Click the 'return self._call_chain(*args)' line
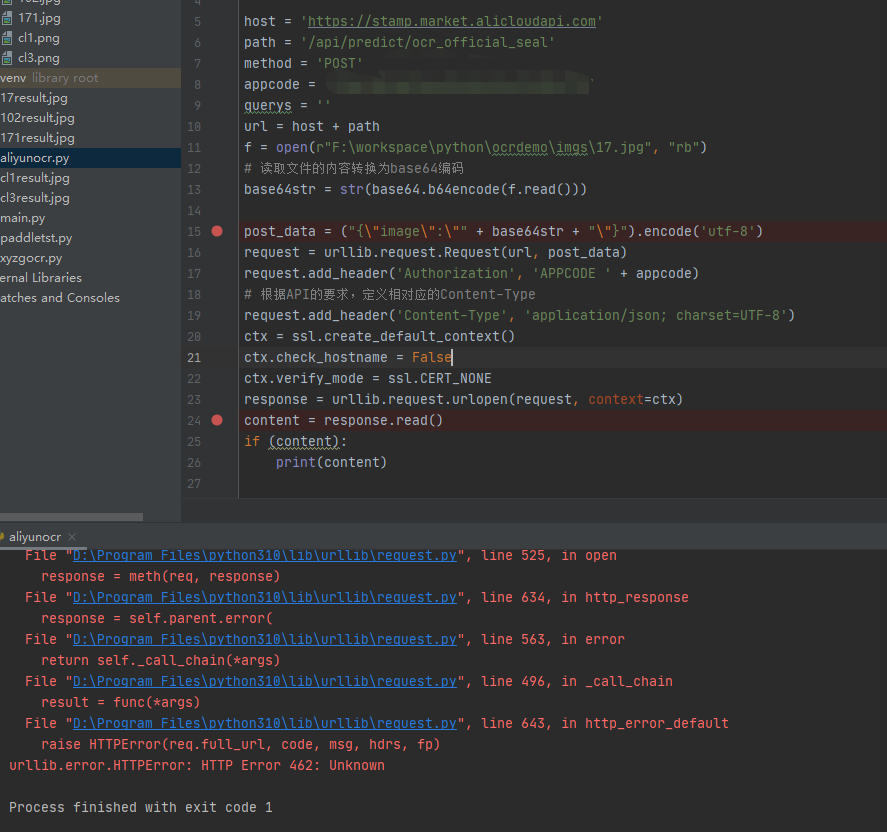The image size is (887, 832). tap(161, 660)
